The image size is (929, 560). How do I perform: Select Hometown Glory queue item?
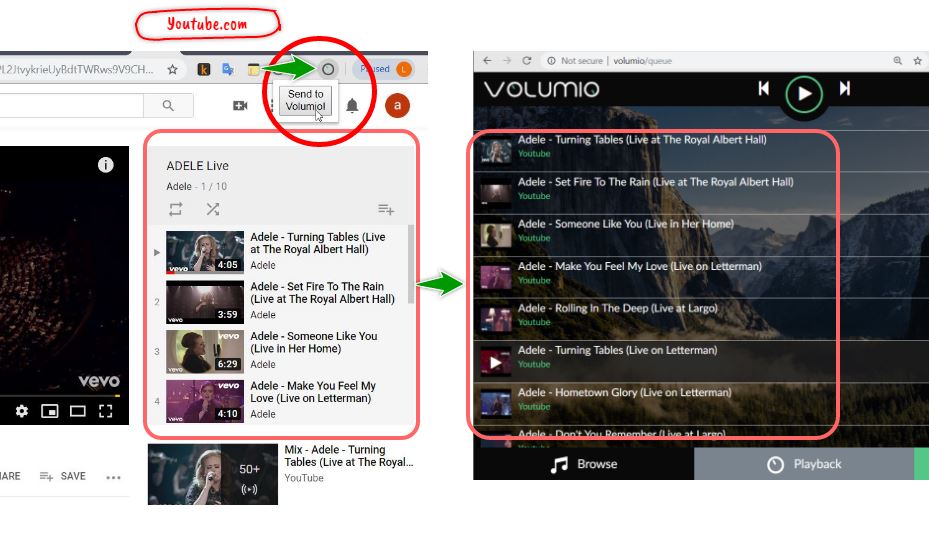pos(701,404)
